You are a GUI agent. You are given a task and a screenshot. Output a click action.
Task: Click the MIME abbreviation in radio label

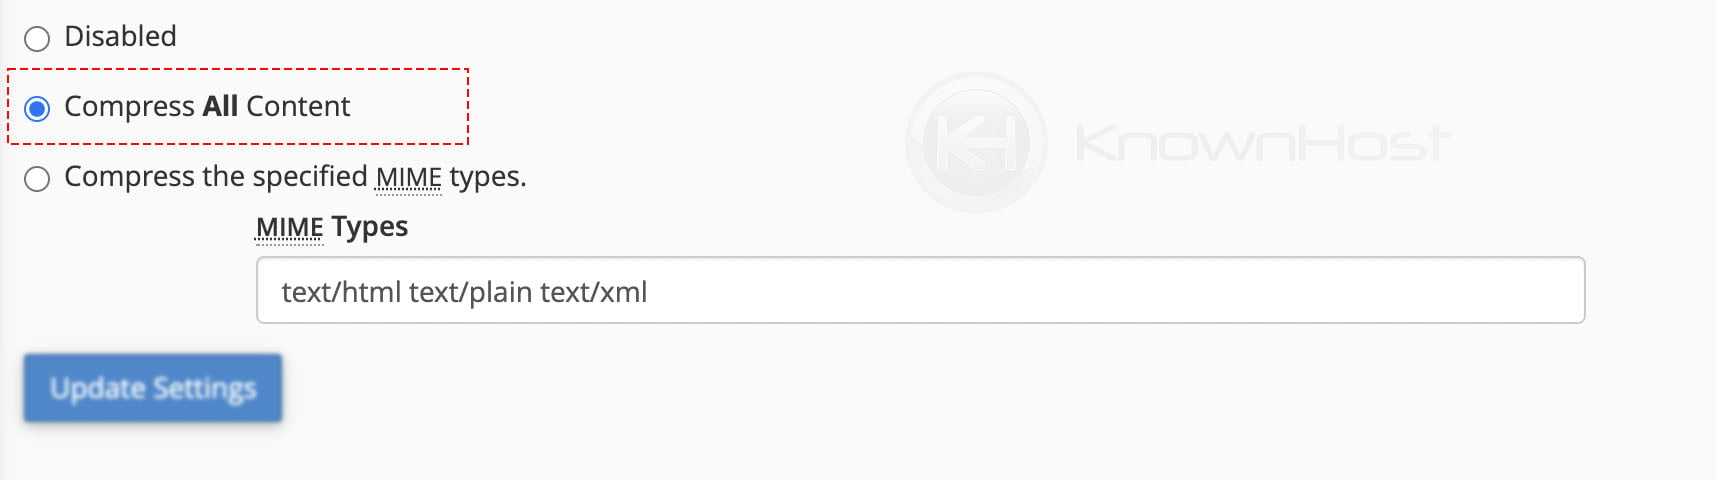408,177
